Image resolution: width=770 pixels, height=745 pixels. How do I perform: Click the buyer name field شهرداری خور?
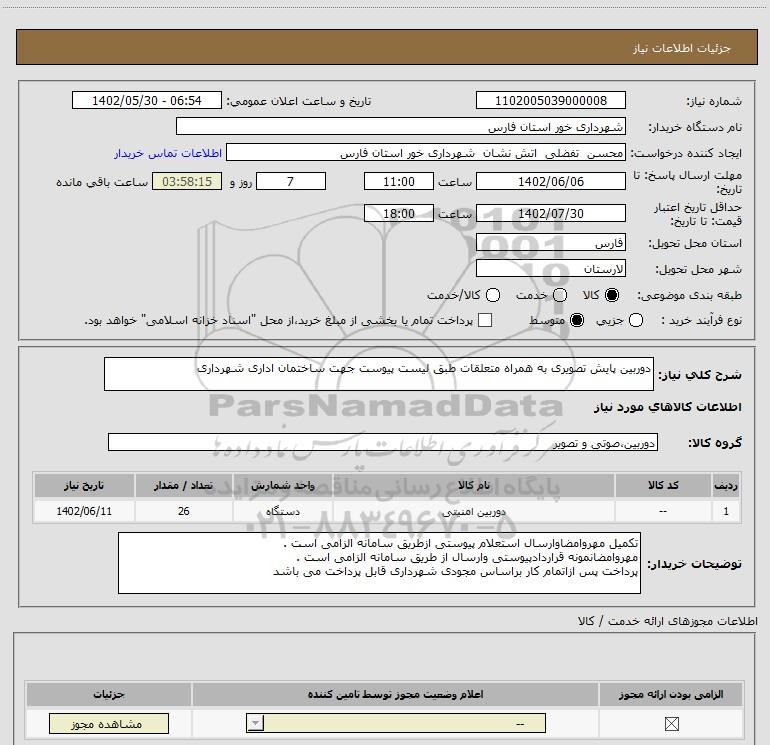[x=401, y=127]
